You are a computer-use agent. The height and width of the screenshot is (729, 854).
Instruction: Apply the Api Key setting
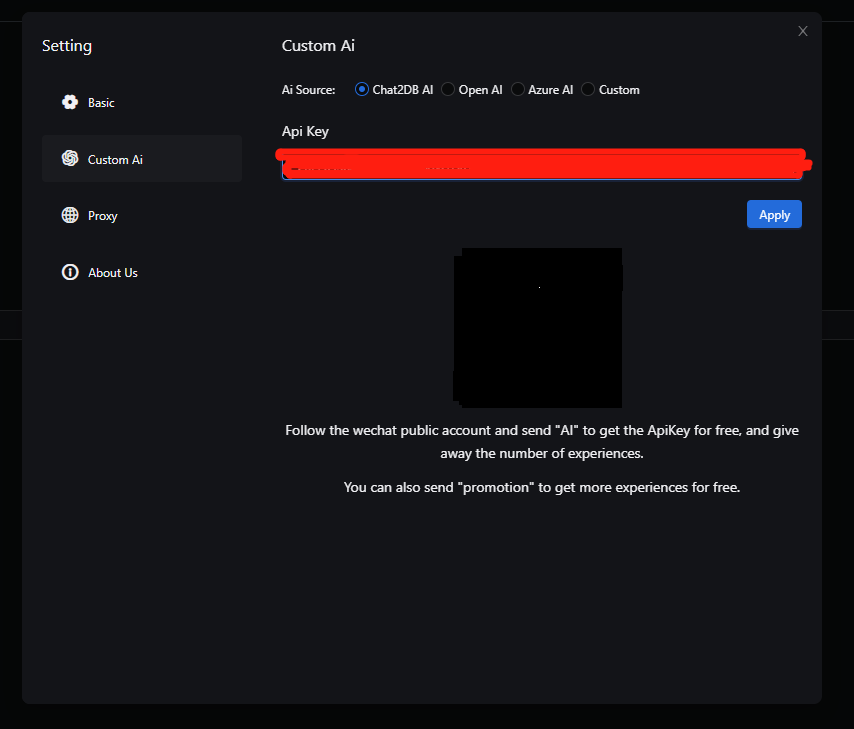tap(774, 215)
